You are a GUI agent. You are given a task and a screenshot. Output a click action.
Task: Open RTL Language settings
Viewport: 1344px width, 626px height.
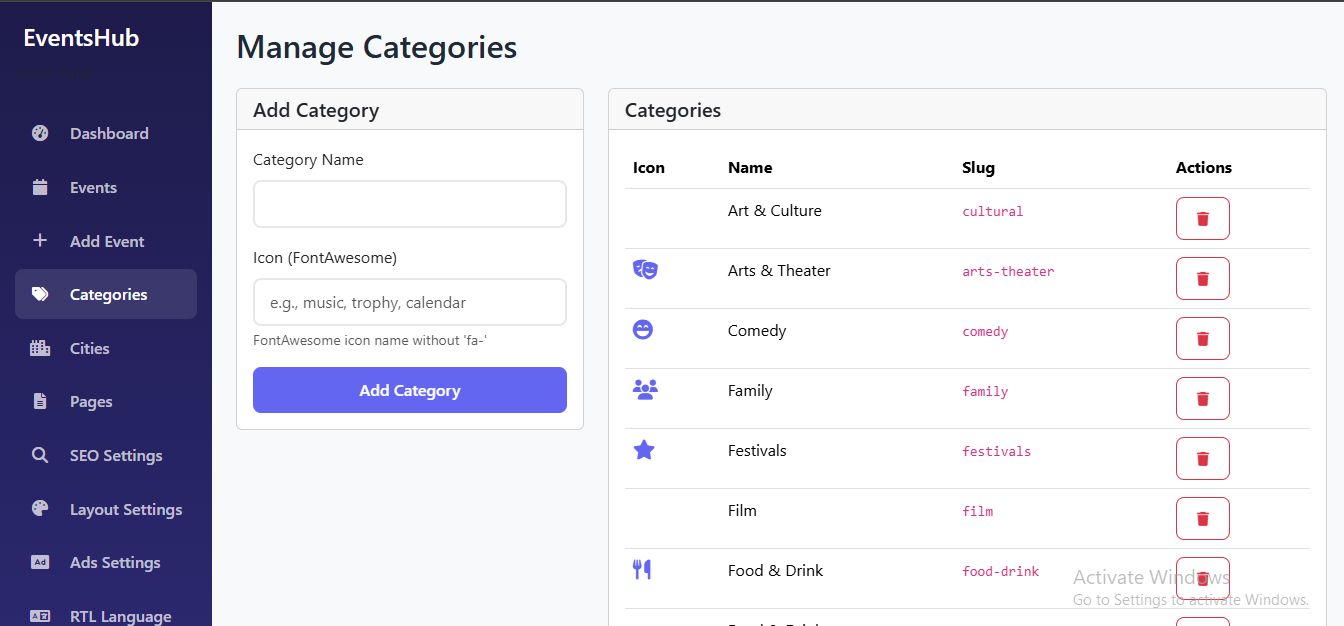click(120, 616)
